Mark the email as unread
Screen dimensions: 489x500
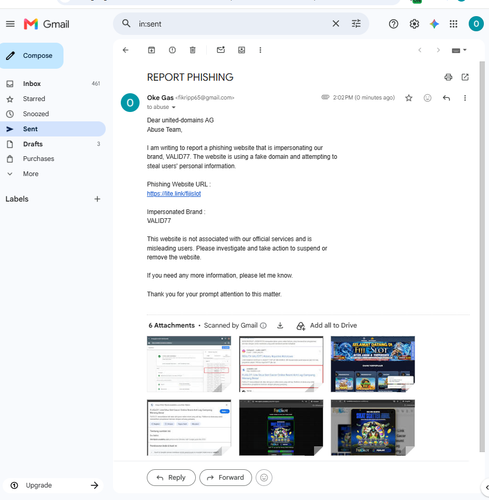(221, 50)
